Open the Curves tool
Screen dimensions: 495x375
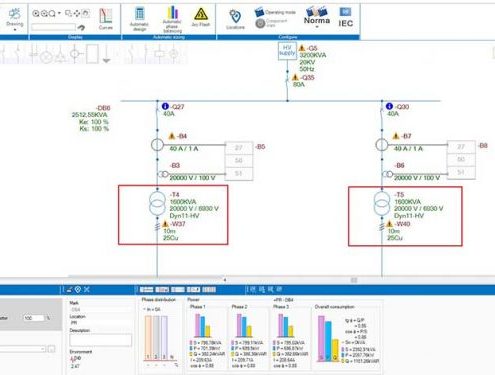click(x=106, y=19)
